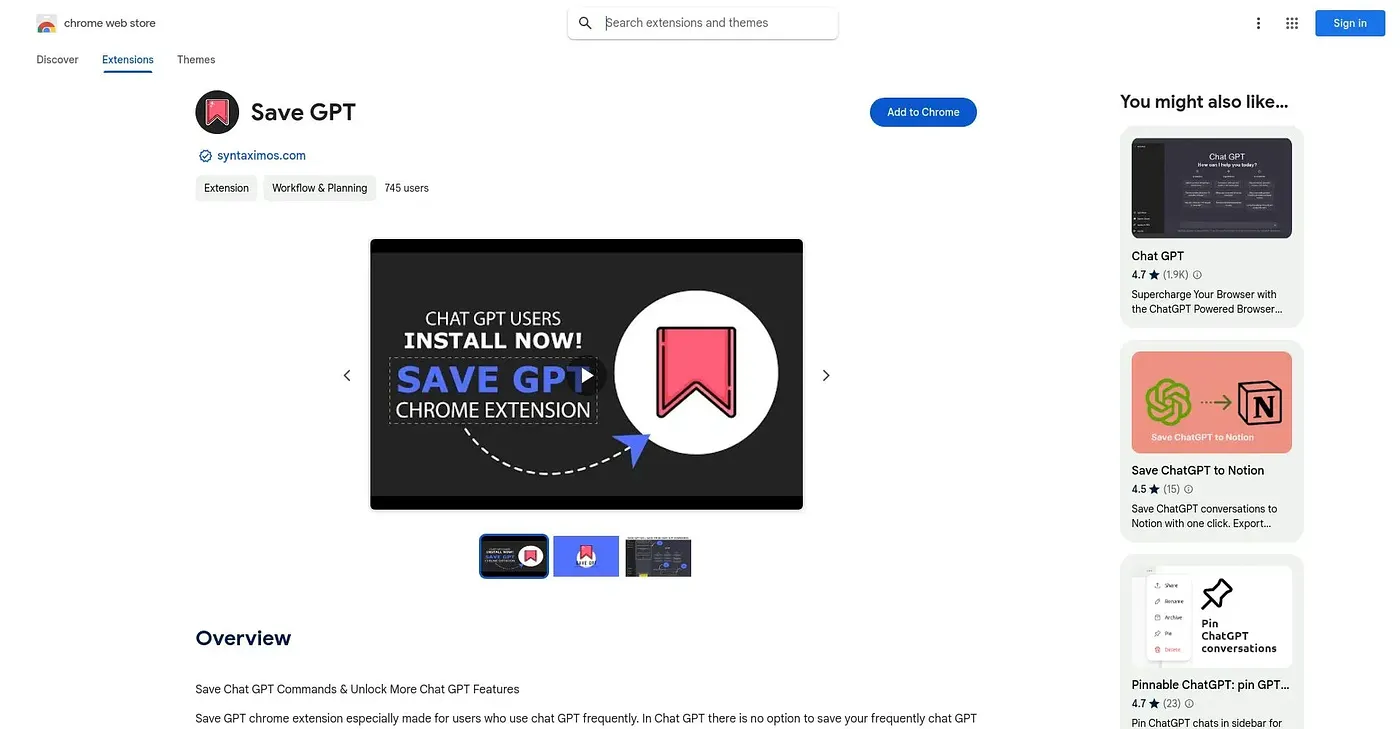Advance to the next screenshot with right arrow
This screenshot has width=1400, height=729.
826,375
